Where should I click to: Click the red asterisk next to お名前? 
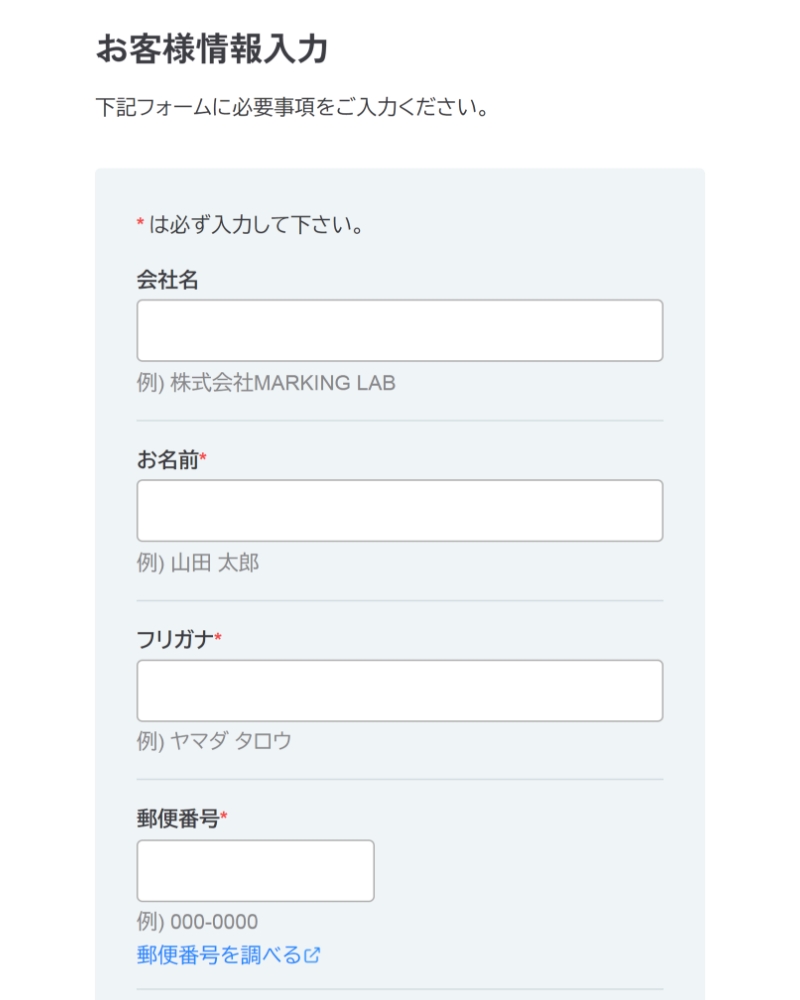(x=204, y=458)
